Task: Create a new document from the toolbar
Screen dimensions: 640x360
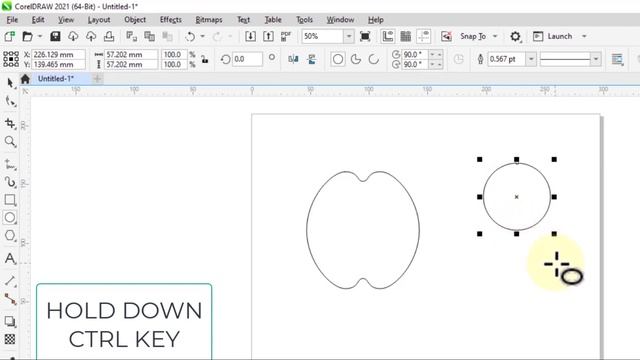Action: pos(9,36)
